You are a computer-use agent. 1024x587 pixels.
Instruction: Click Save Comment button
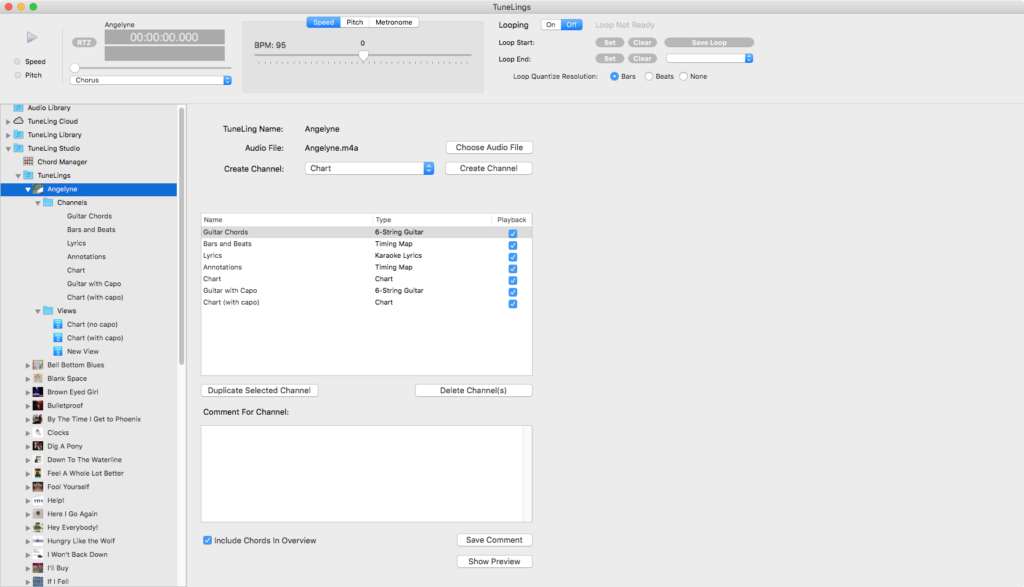[494, 540]
